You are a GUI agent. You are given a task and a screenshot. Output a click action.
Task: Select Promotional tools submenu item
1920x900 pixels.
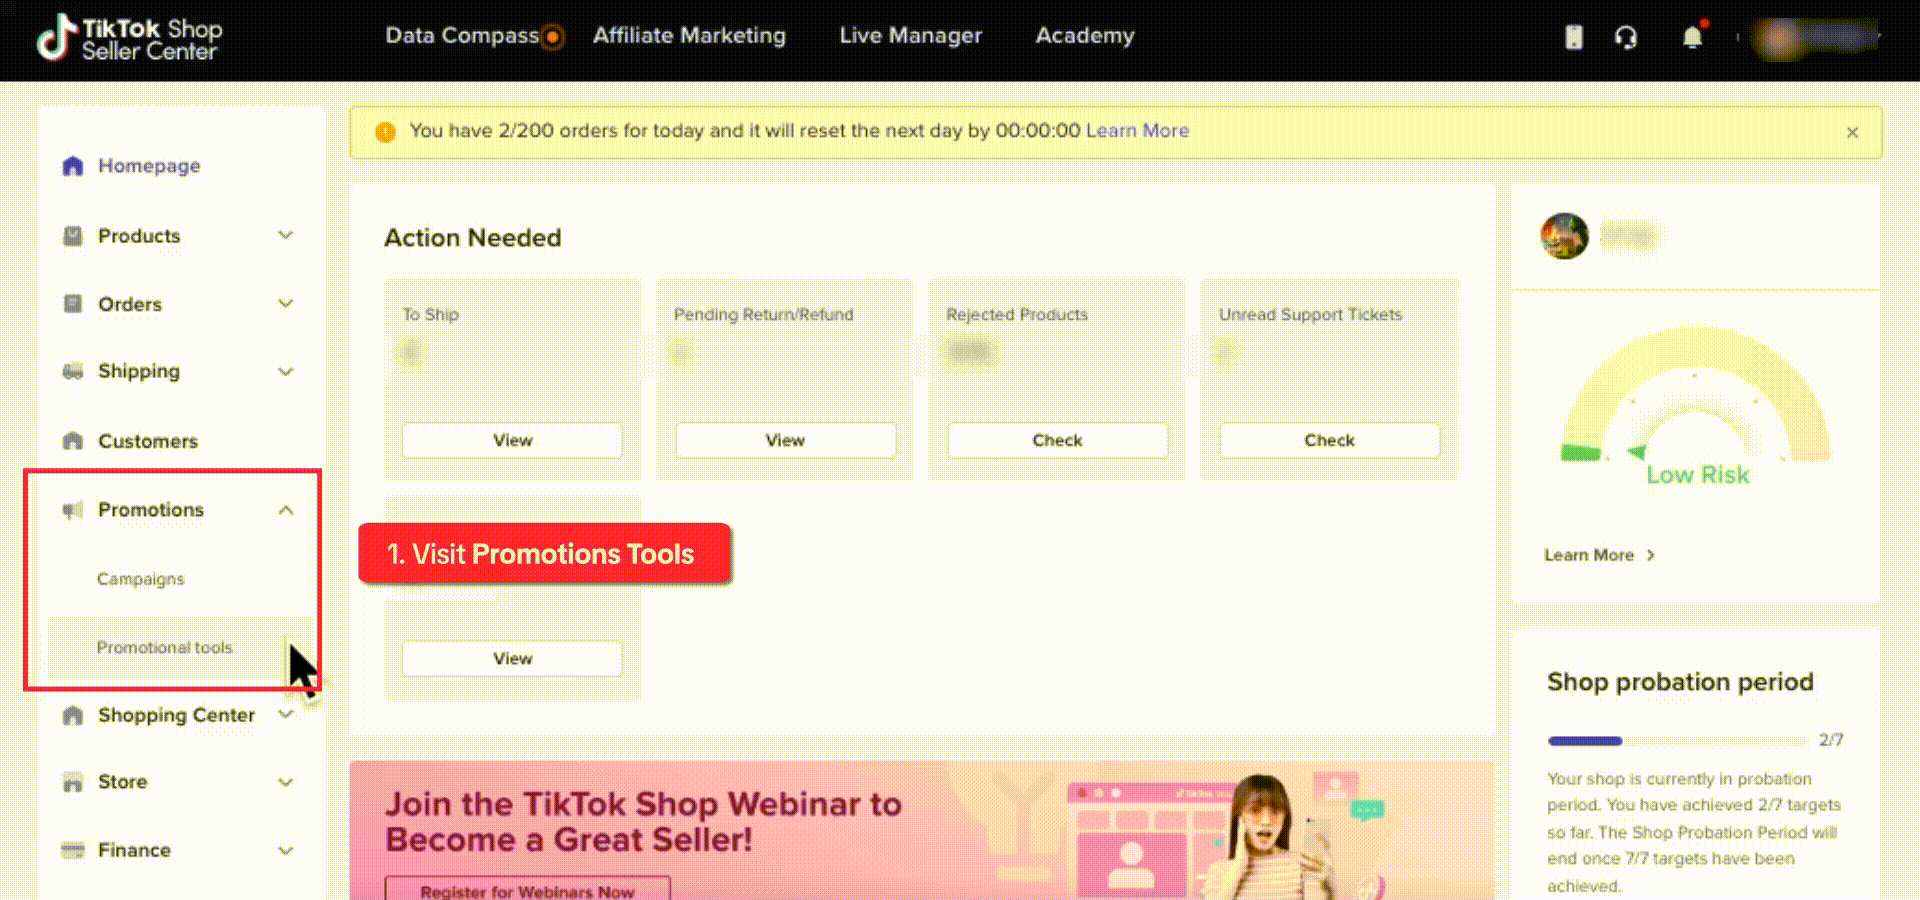tap(164, 647)
